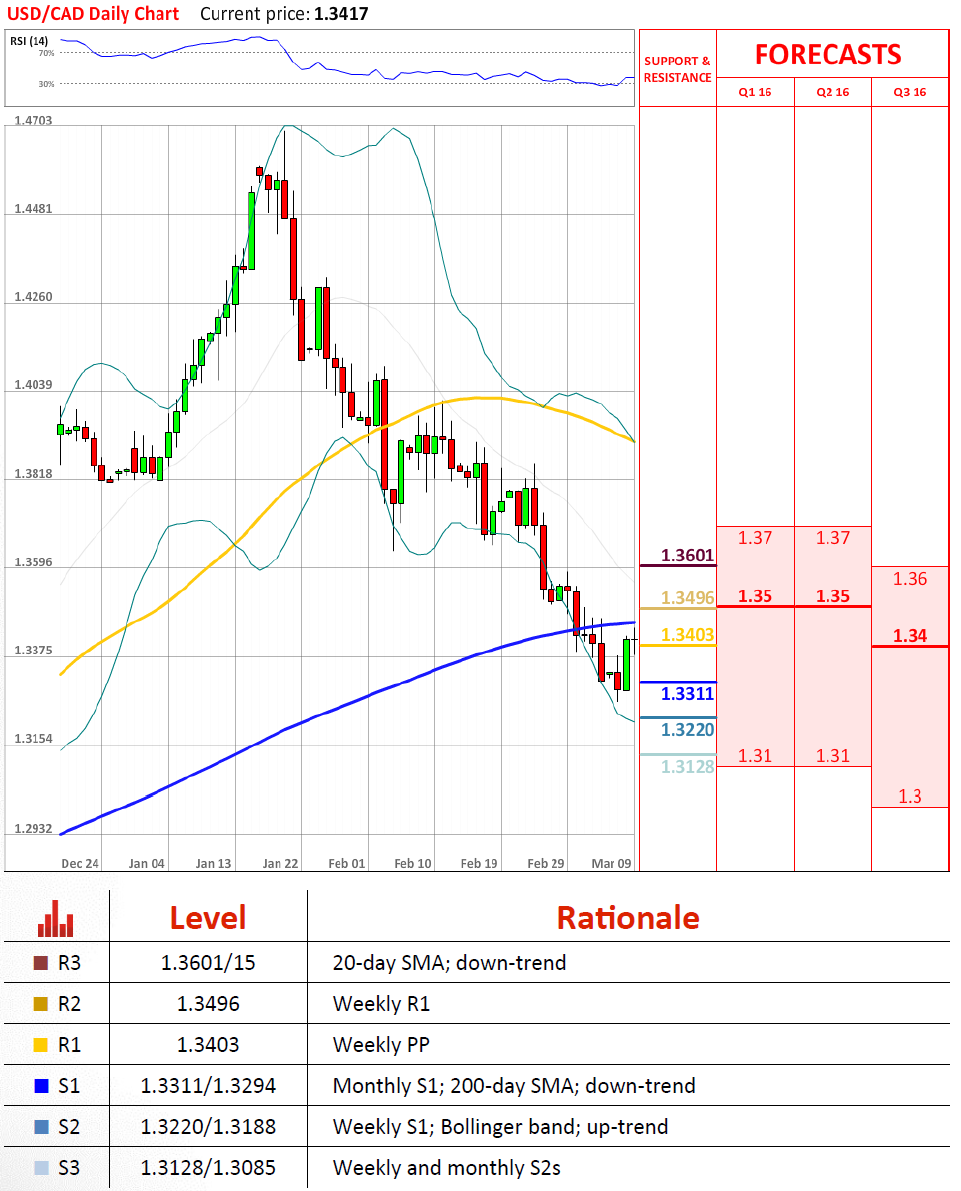
Task: Click 'Weekly S1; Bollinger band; up-trend' rationale
Action: [x=500, y=1127]
